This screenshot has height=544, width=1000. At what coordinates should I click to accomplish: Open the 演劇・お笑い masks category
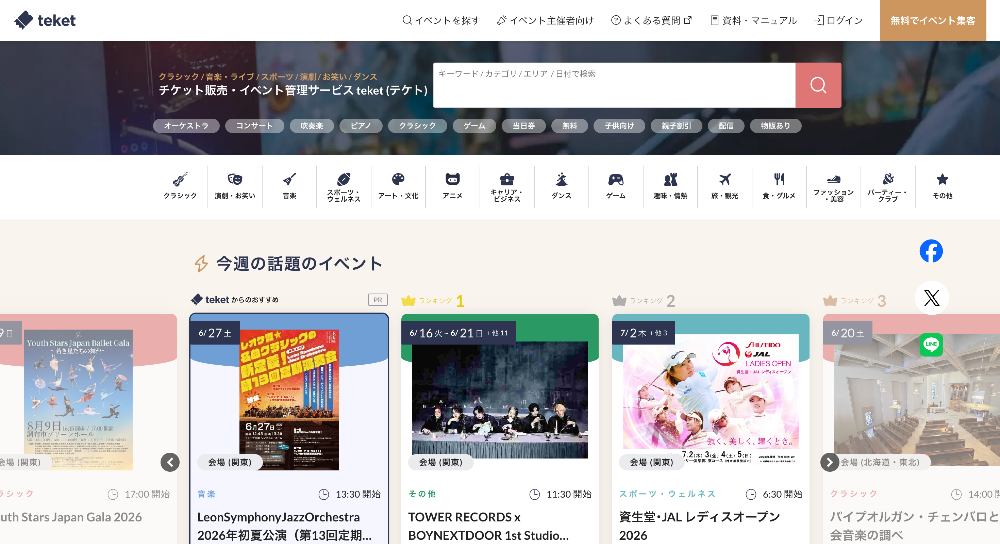[x=235, y=186]
